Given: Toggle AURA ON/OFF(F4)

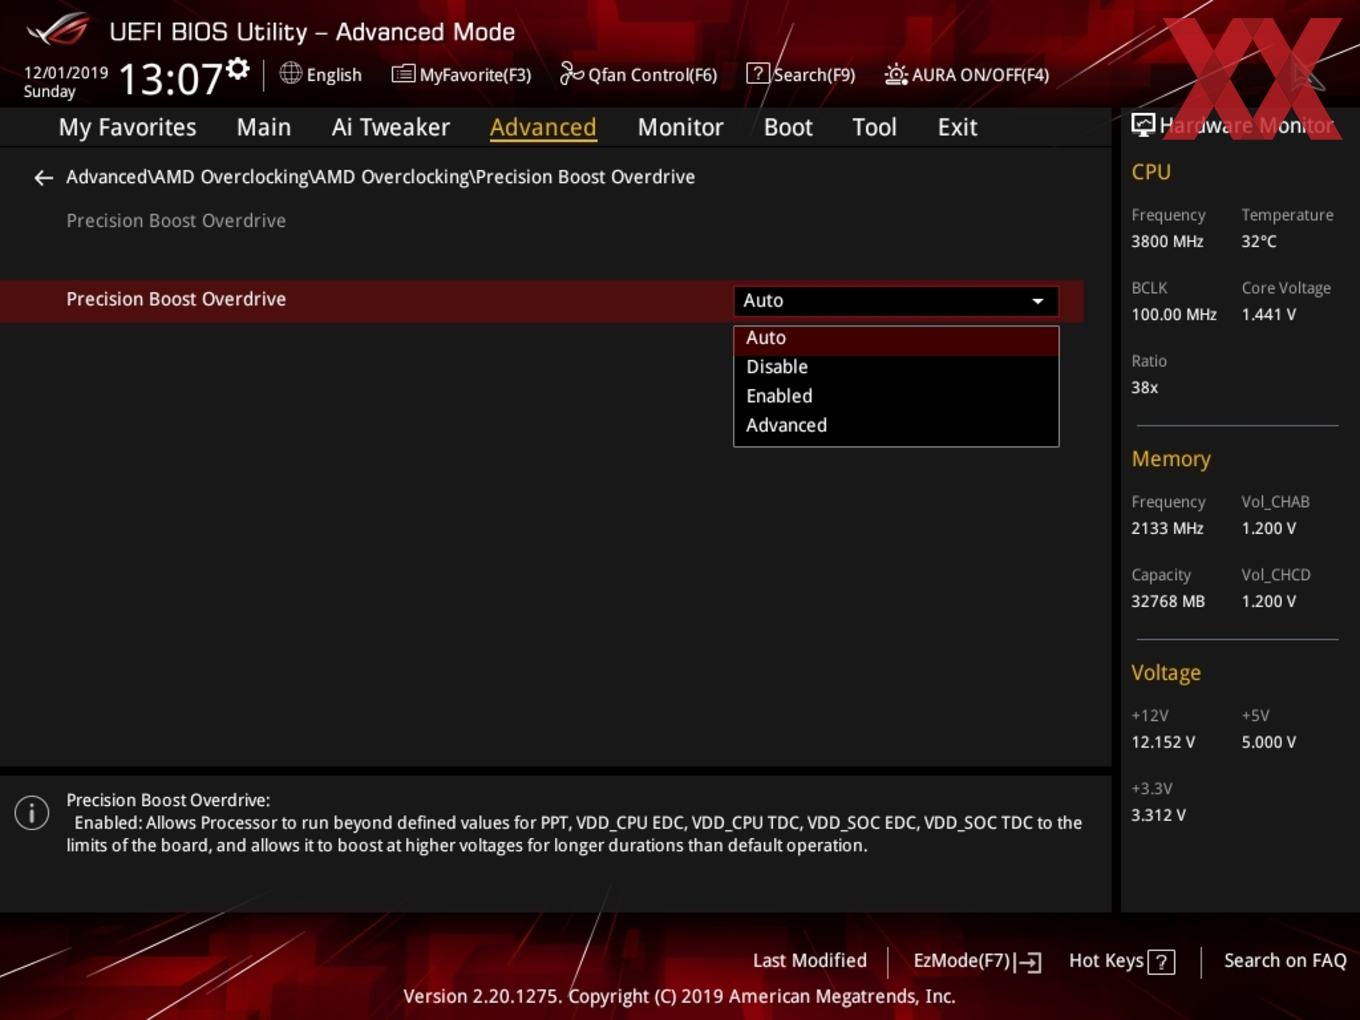Looking at the screenshot, I should (967, 75).
